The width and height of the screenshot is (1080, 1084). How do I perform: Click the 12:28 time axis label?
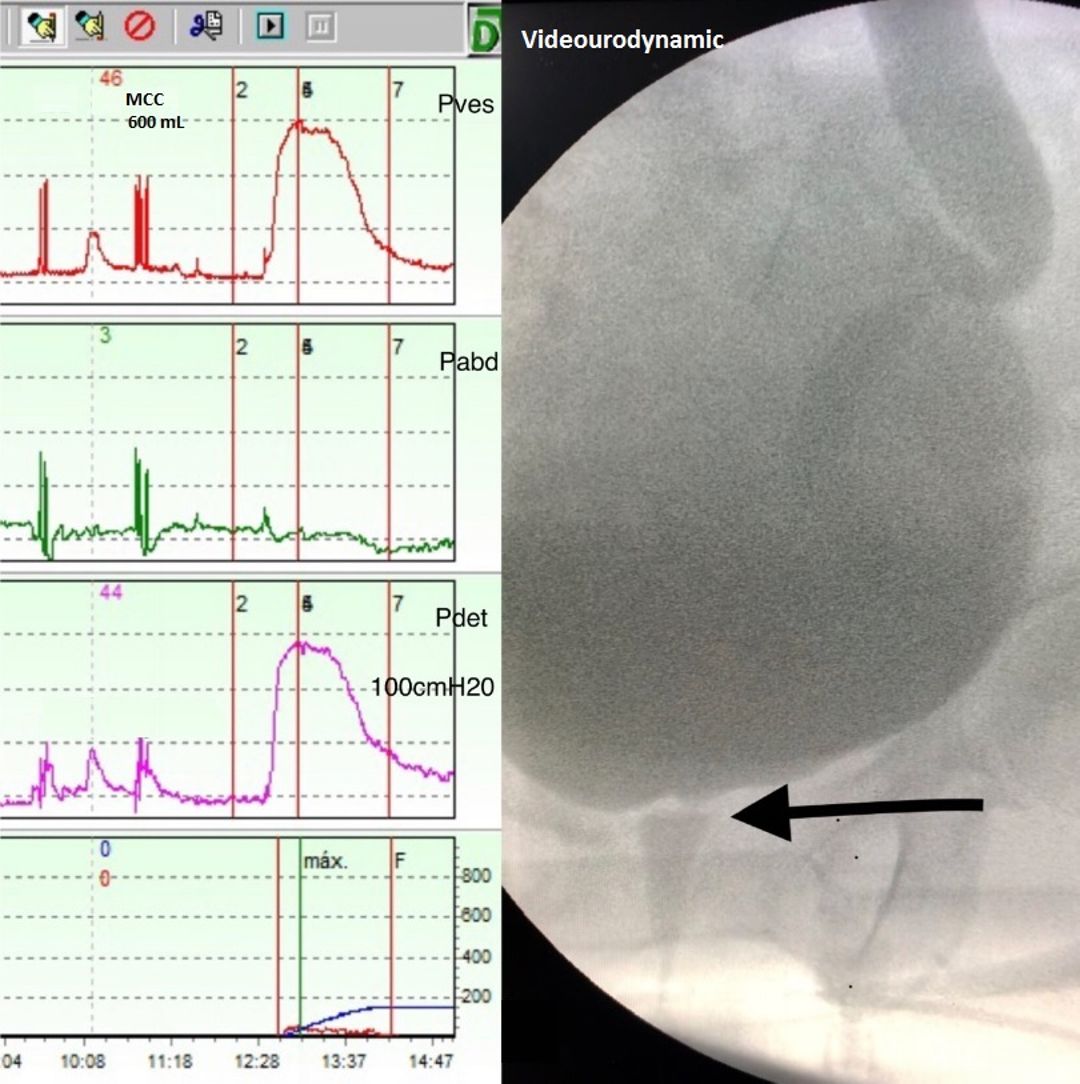tap(257, 1061)
